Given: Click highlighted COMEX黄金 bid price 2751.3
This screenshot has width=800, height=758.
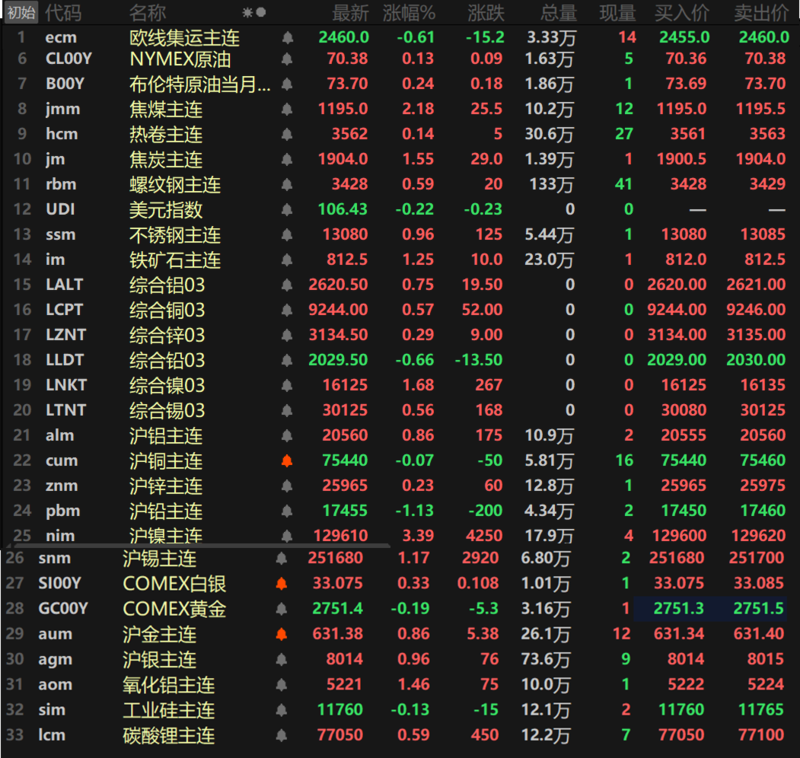Looking at the screenshot, I should point(679,609).
